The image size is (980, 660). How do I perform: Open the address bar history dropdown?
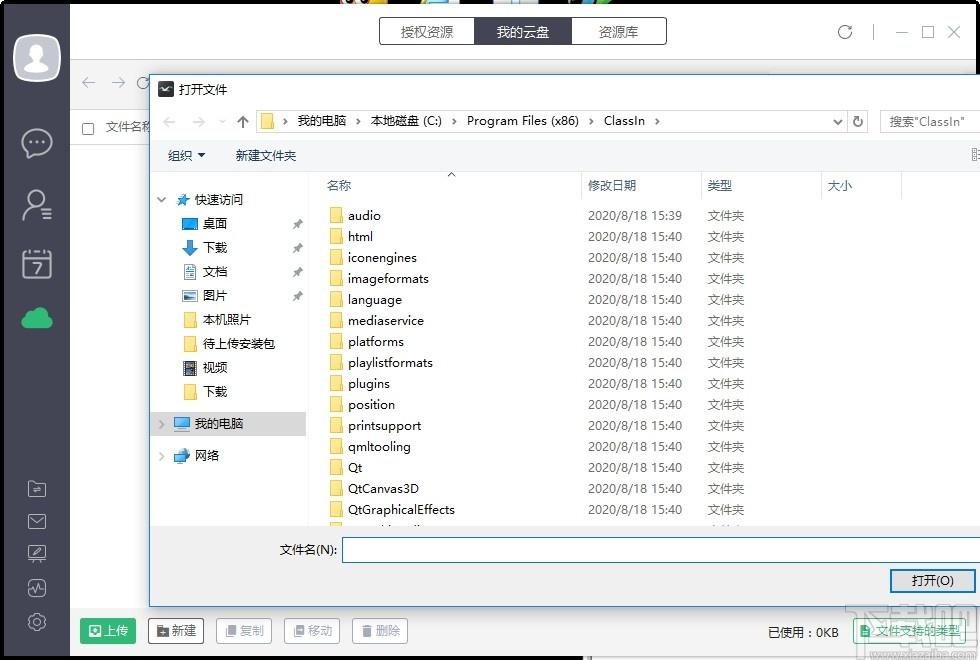838,122
